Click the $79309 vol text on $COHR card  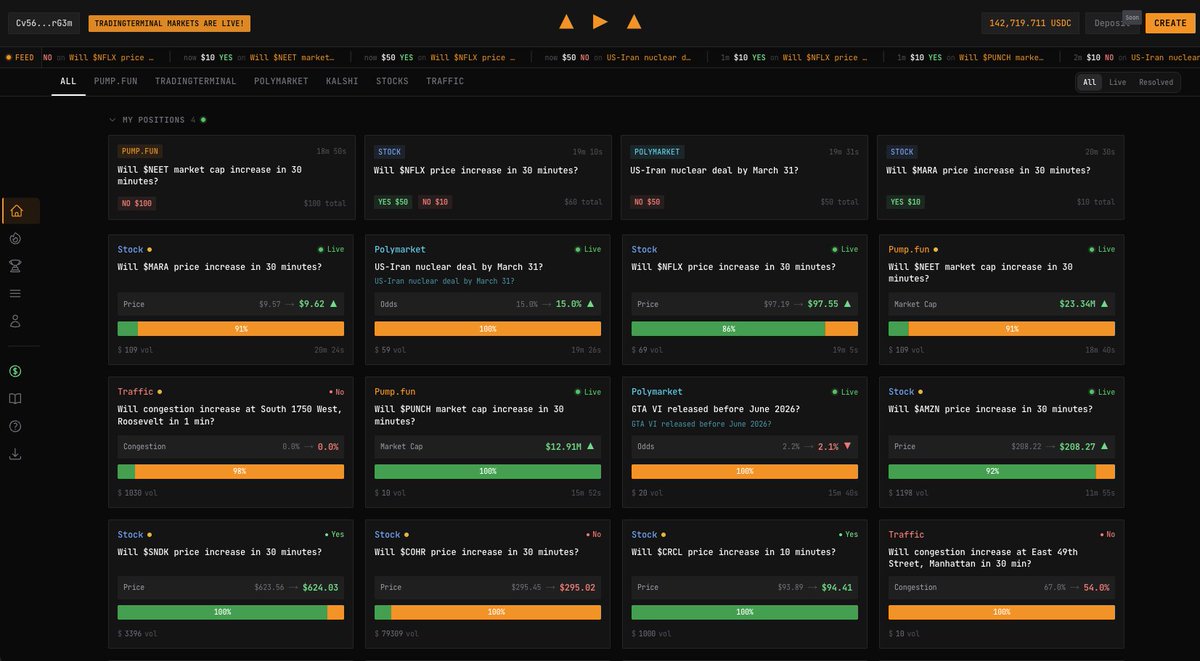pyautogui.click(x=397, y=634)
